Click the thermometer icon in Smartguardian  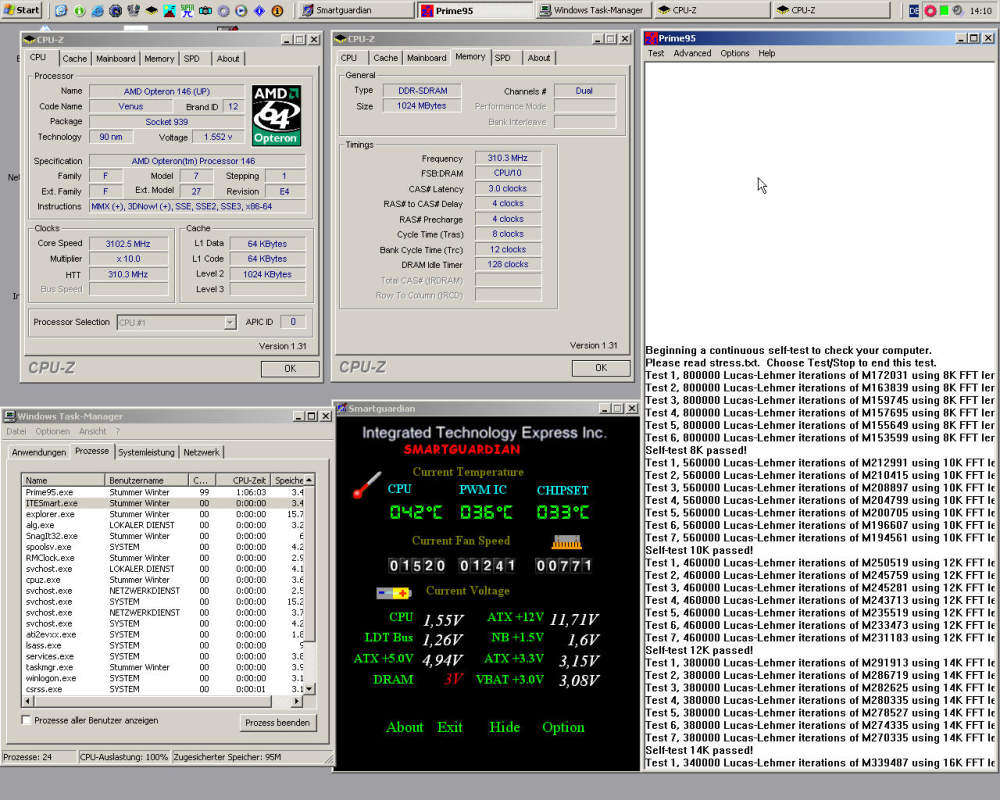click(x=366, y=485)
